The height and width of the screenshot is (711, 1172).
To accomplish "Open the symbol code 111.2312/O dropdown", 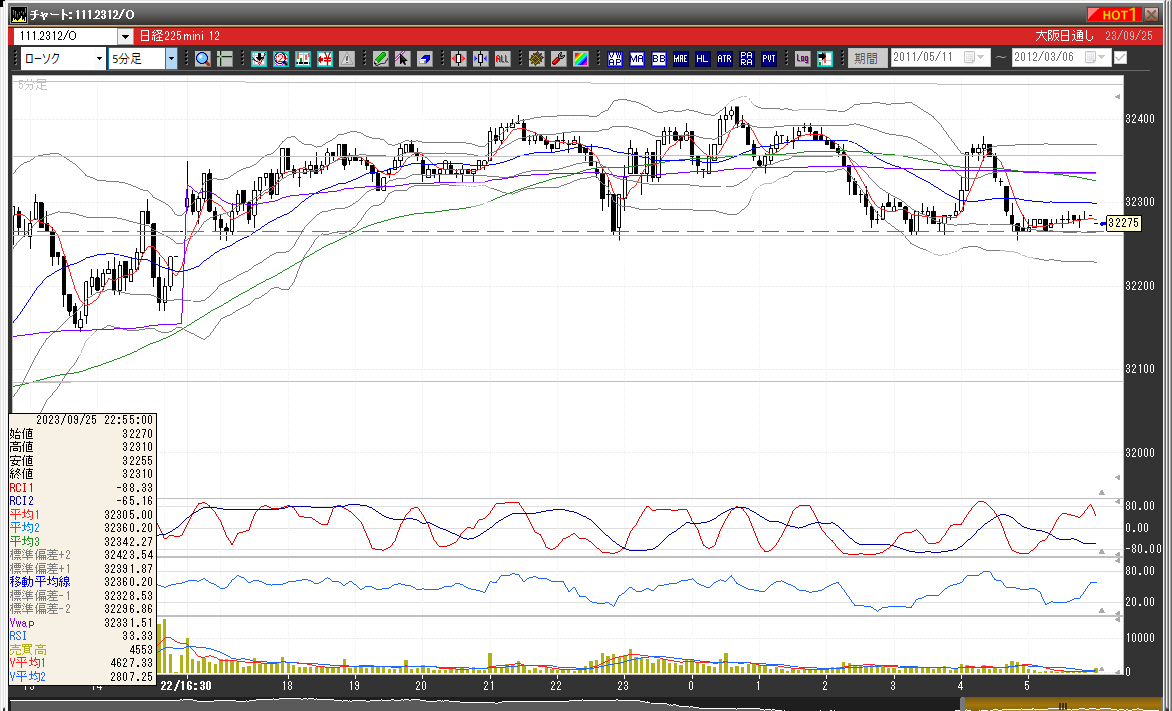I will point(125,36).
